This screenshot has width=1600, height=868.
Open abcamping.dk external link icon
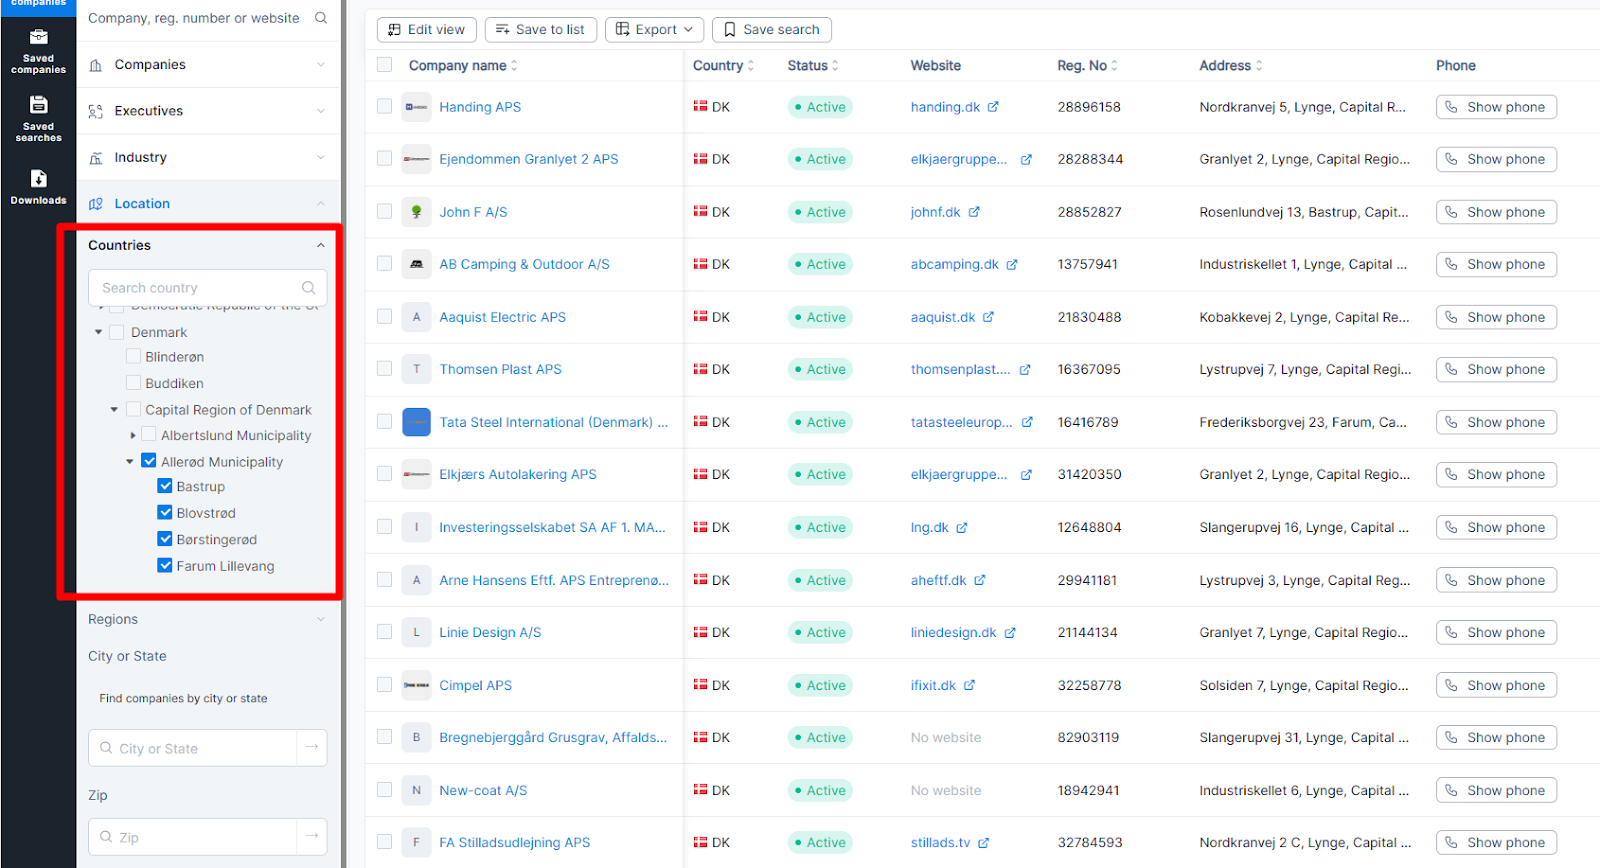(1012, 265)
